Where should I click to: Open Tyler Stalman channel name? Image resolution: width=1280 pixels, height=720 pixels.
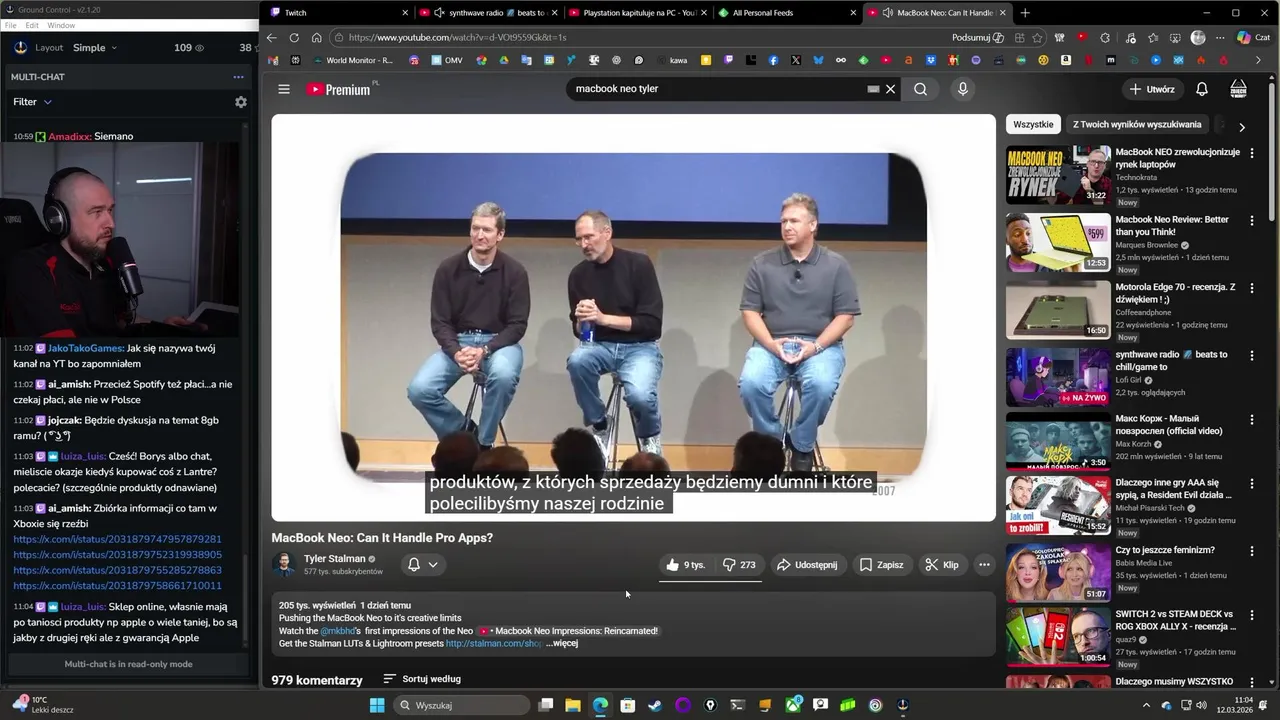click(x=335, y=559)
